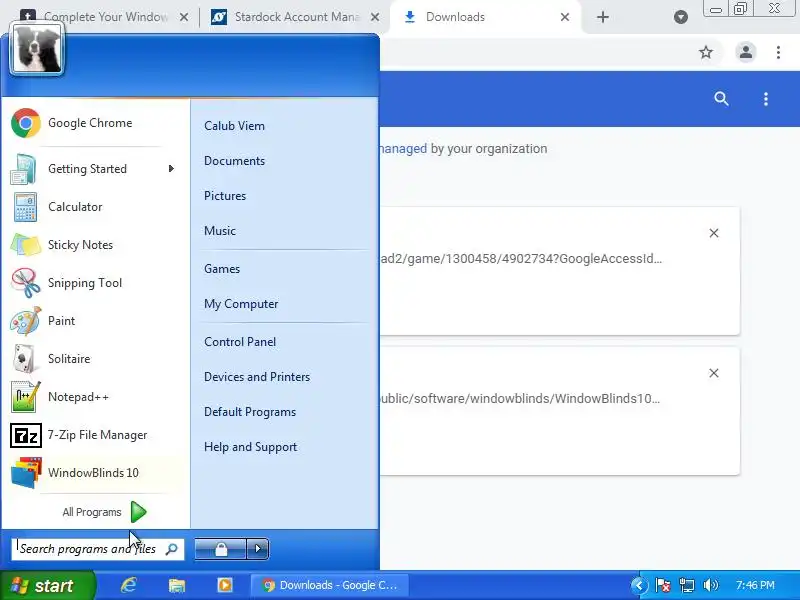Viewport: 800px width, 600px height.
Task: Click the volume speaker tray icon
Action: click(x=710, y=585)
